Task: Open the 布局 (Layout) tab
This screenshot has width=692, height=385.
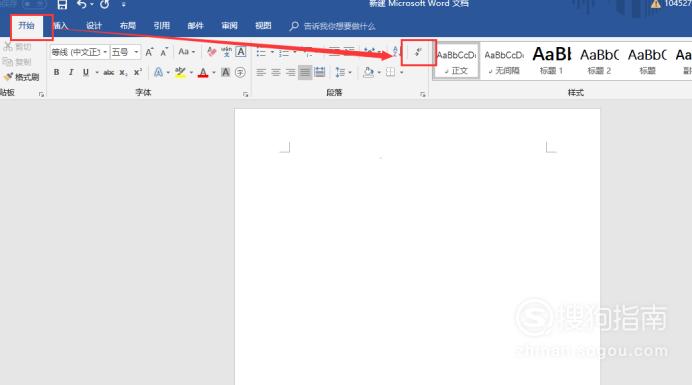Action: click(128, 26)
